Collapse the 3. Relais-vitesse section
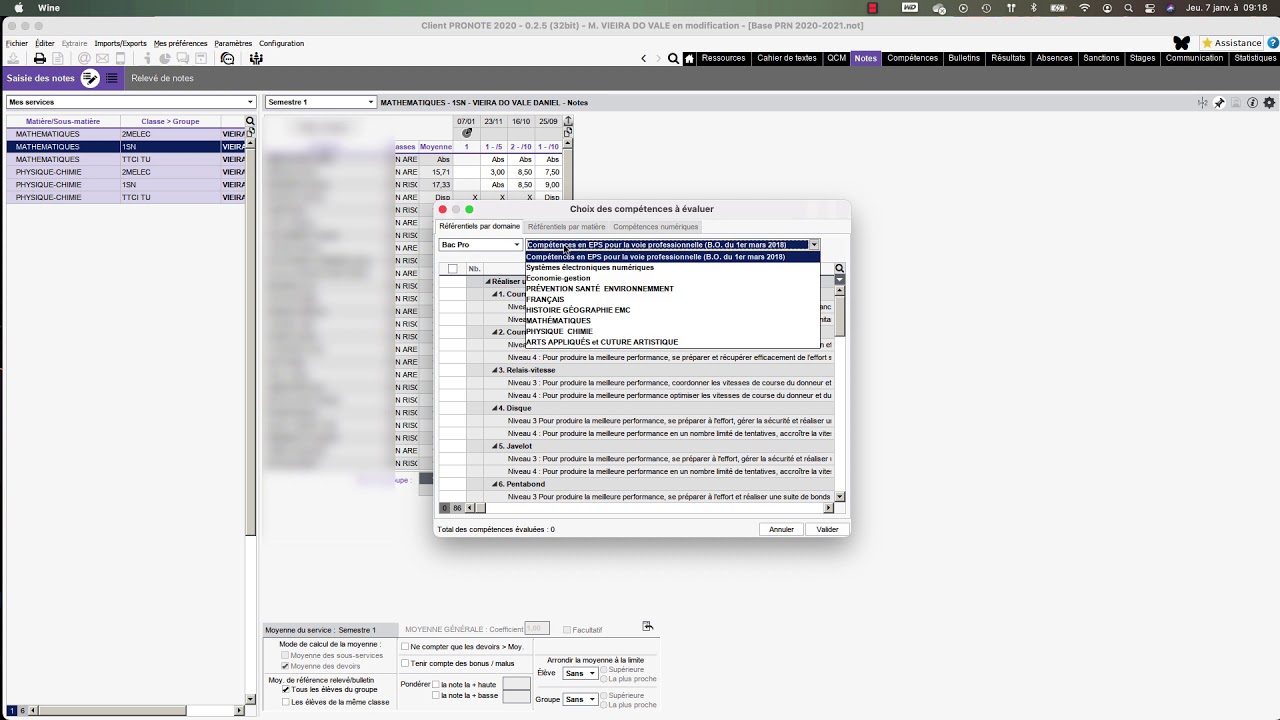1280x720 pixels. tap(495, 370)
